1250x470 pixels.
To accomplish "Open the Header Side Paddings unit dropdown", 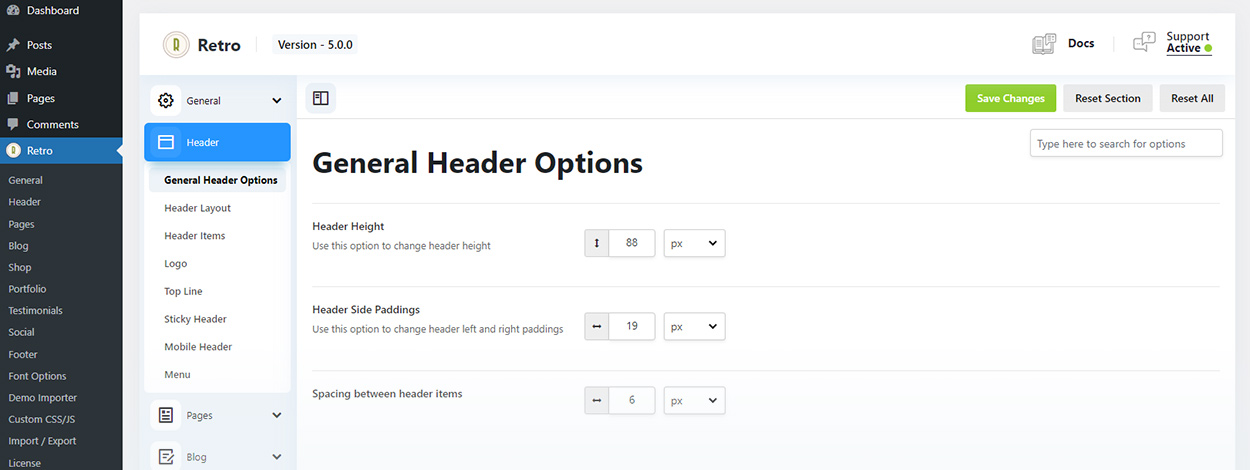I will point(694,327).
